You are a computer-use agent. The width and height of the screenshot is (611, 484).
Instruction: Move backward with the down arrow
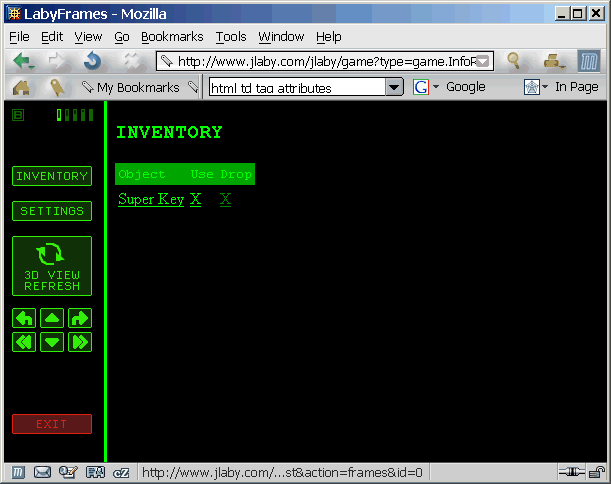52,342
